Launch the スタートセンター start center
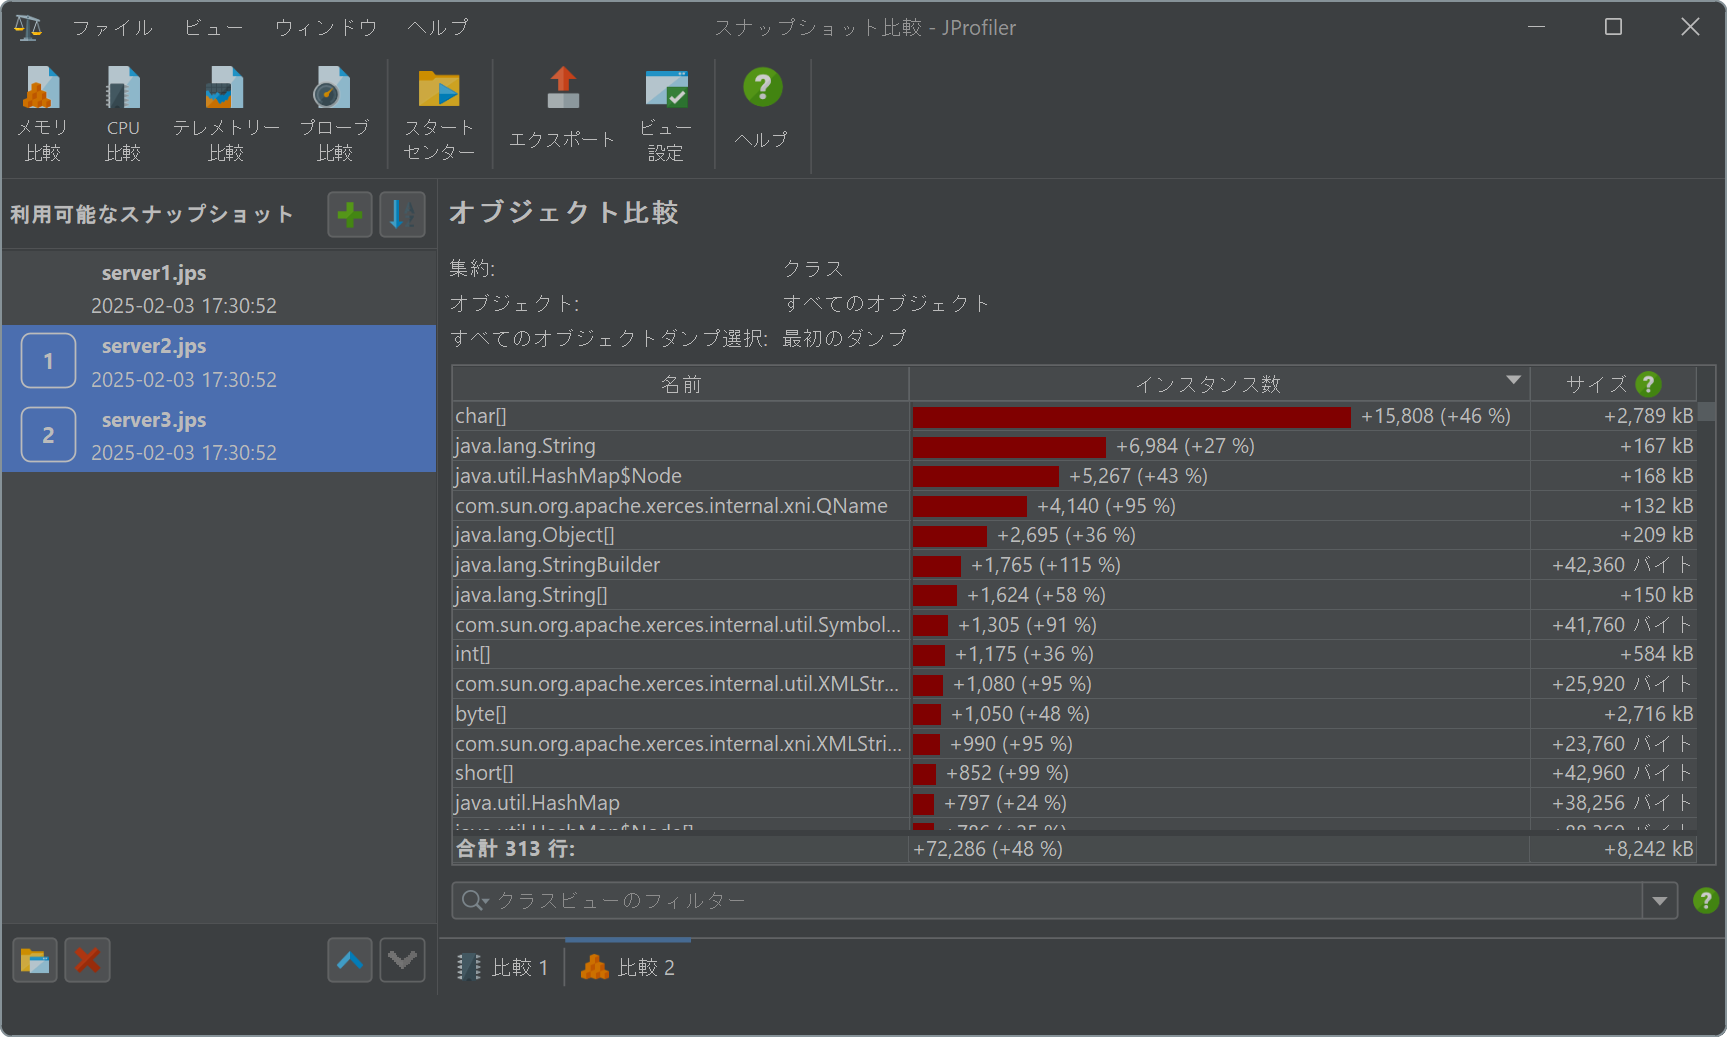Viewport: 1727px width, 1037px height. pyautogui.click(x=439, y=114)
